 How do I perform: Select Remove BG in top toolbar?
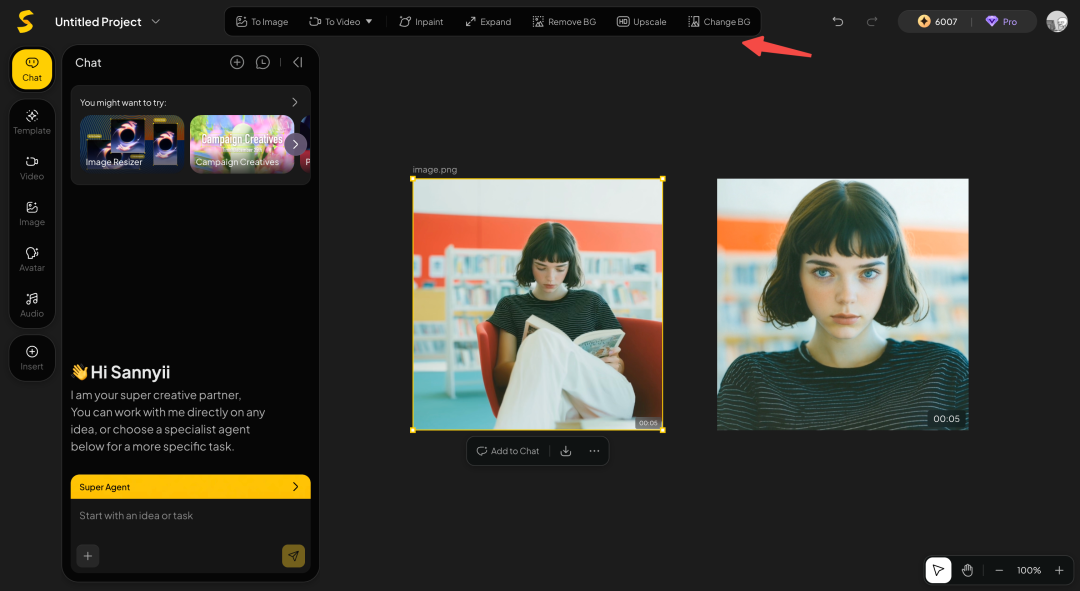pos(564,21)
